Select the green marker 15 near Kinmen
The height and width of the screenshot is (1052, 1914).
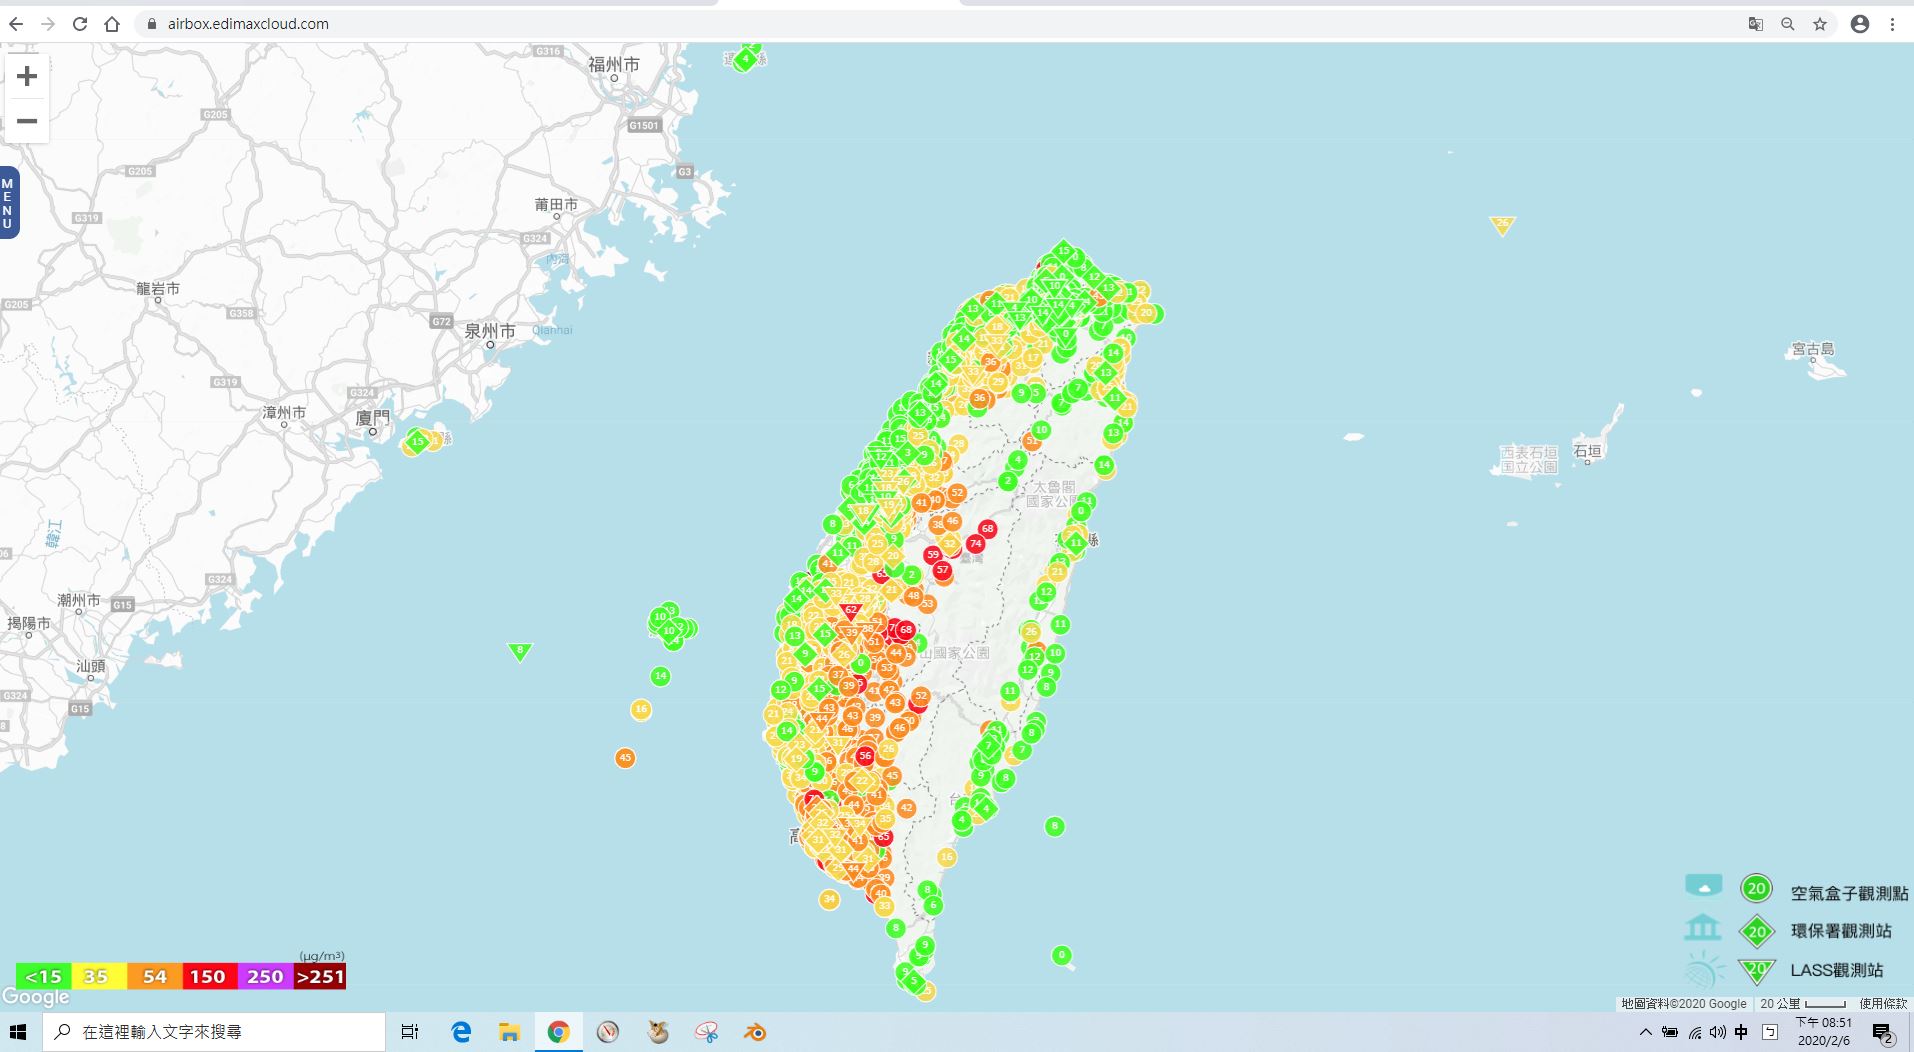click(418, 441)
